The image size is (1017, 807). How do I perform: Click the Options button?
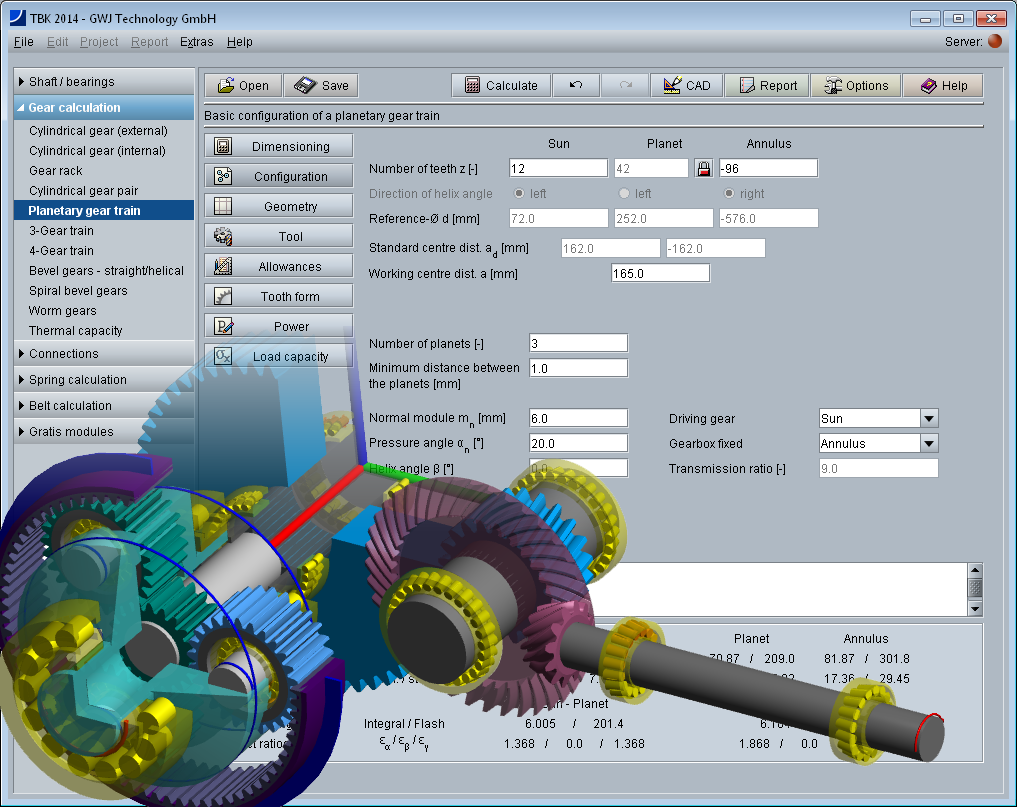[x=855, y=86]
